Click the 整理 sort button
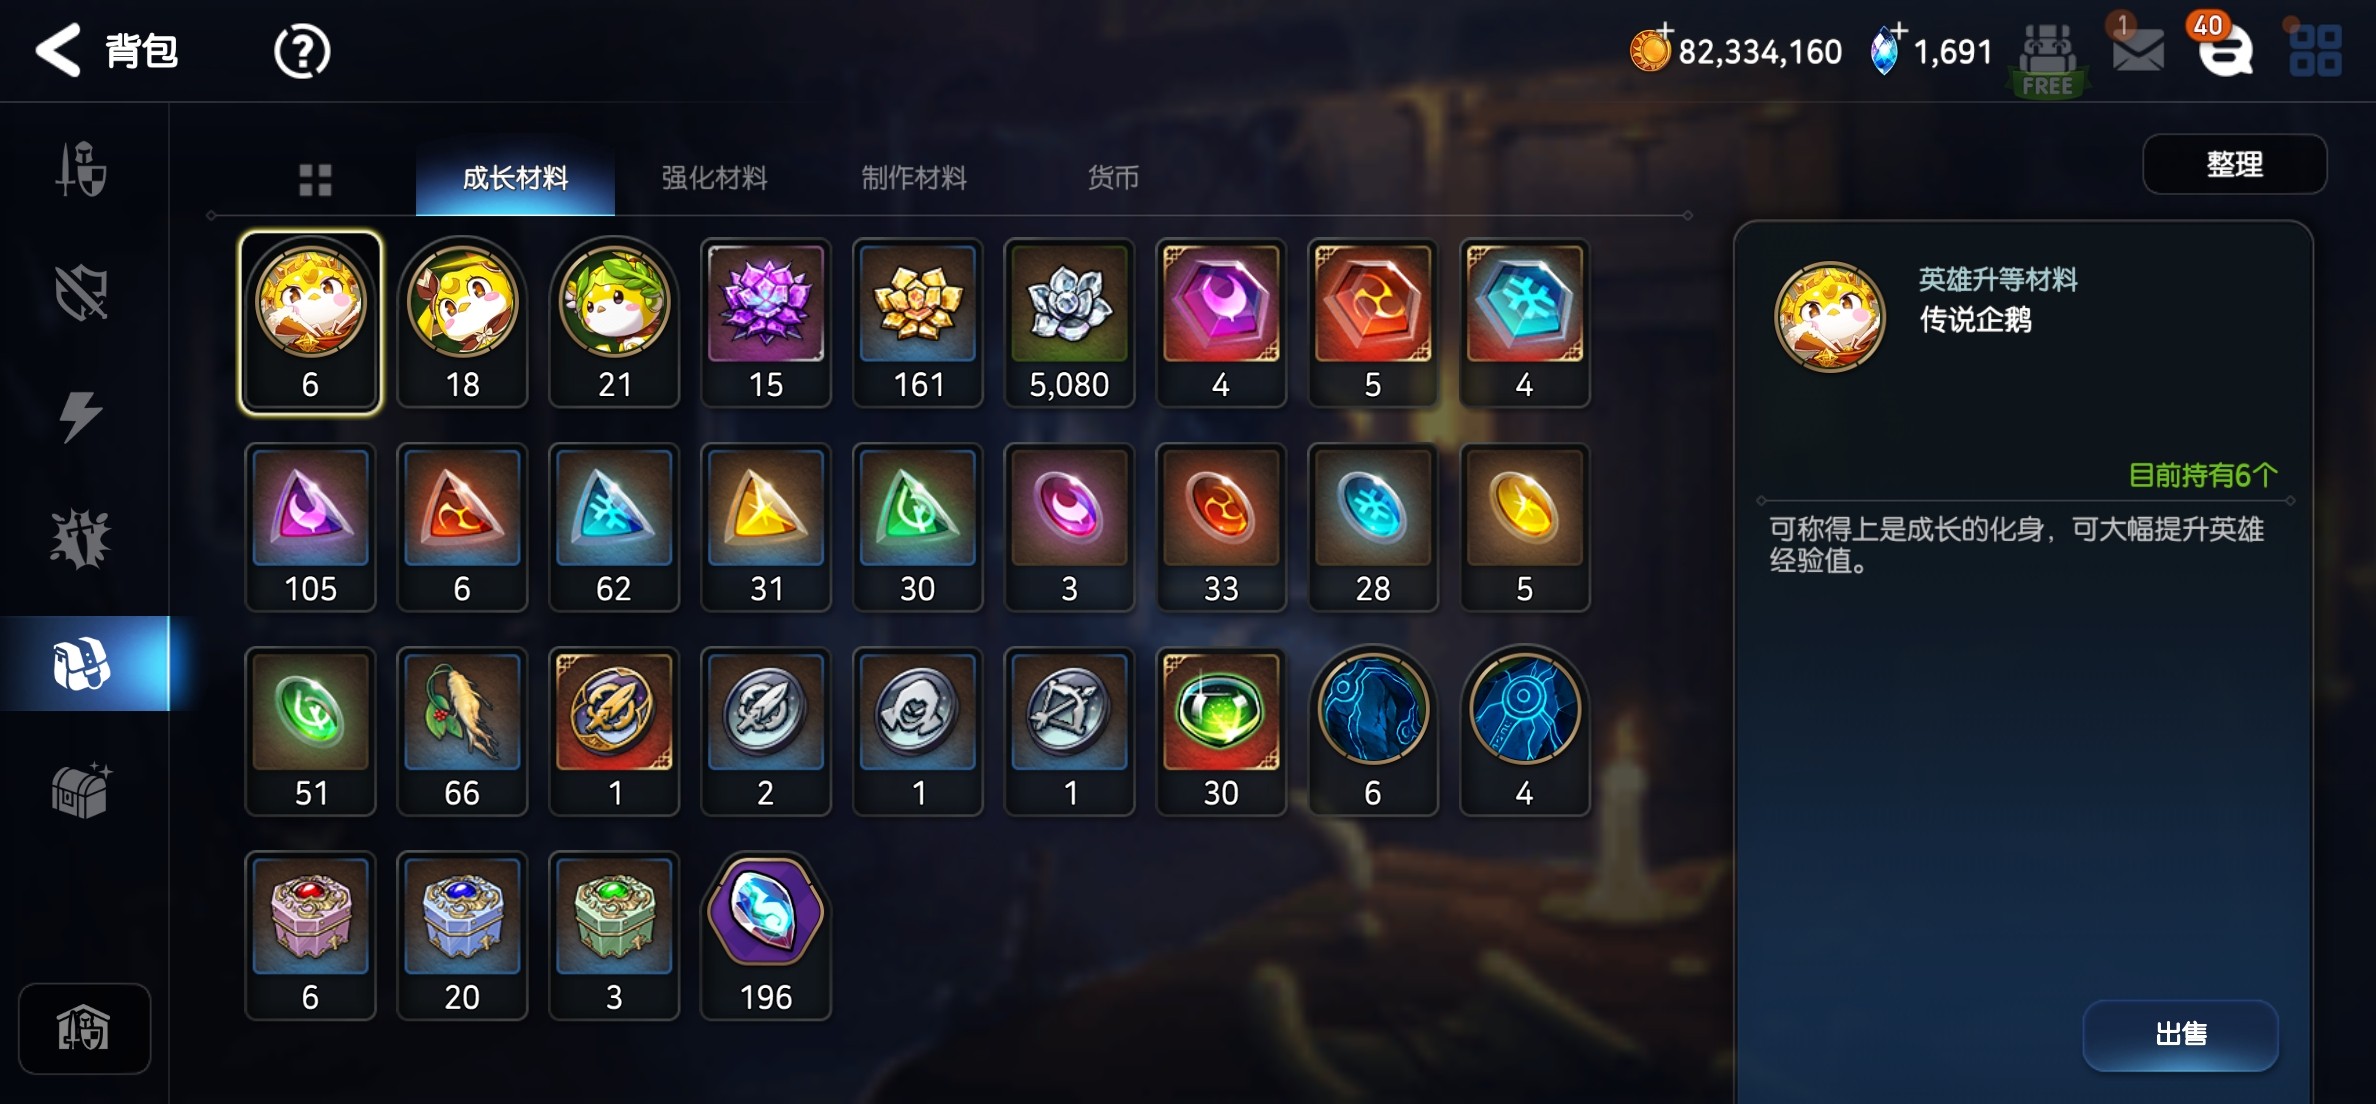 2235,164
